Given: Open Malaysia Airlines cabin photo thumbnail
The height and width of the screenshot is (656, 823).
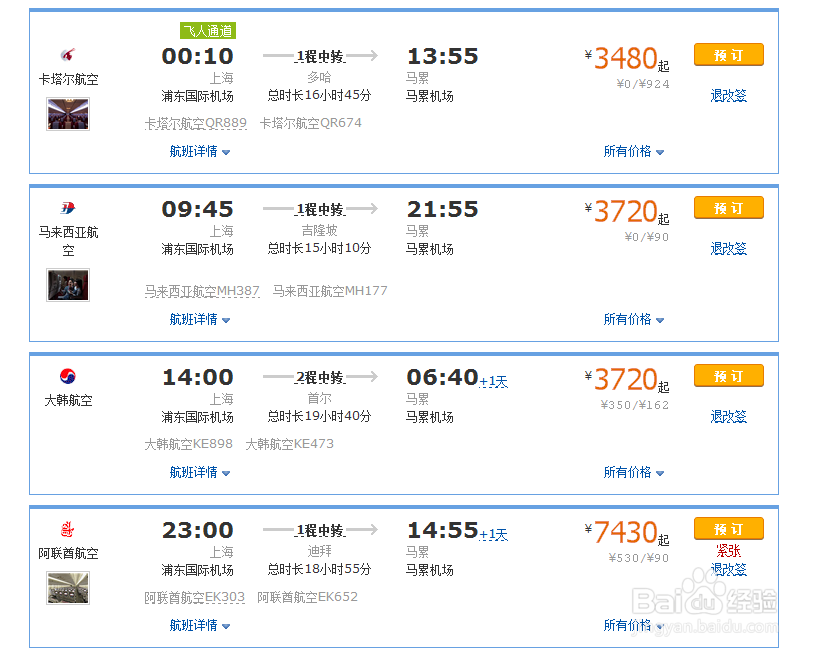Looking at the screenshot, I should tap(68, 285).
